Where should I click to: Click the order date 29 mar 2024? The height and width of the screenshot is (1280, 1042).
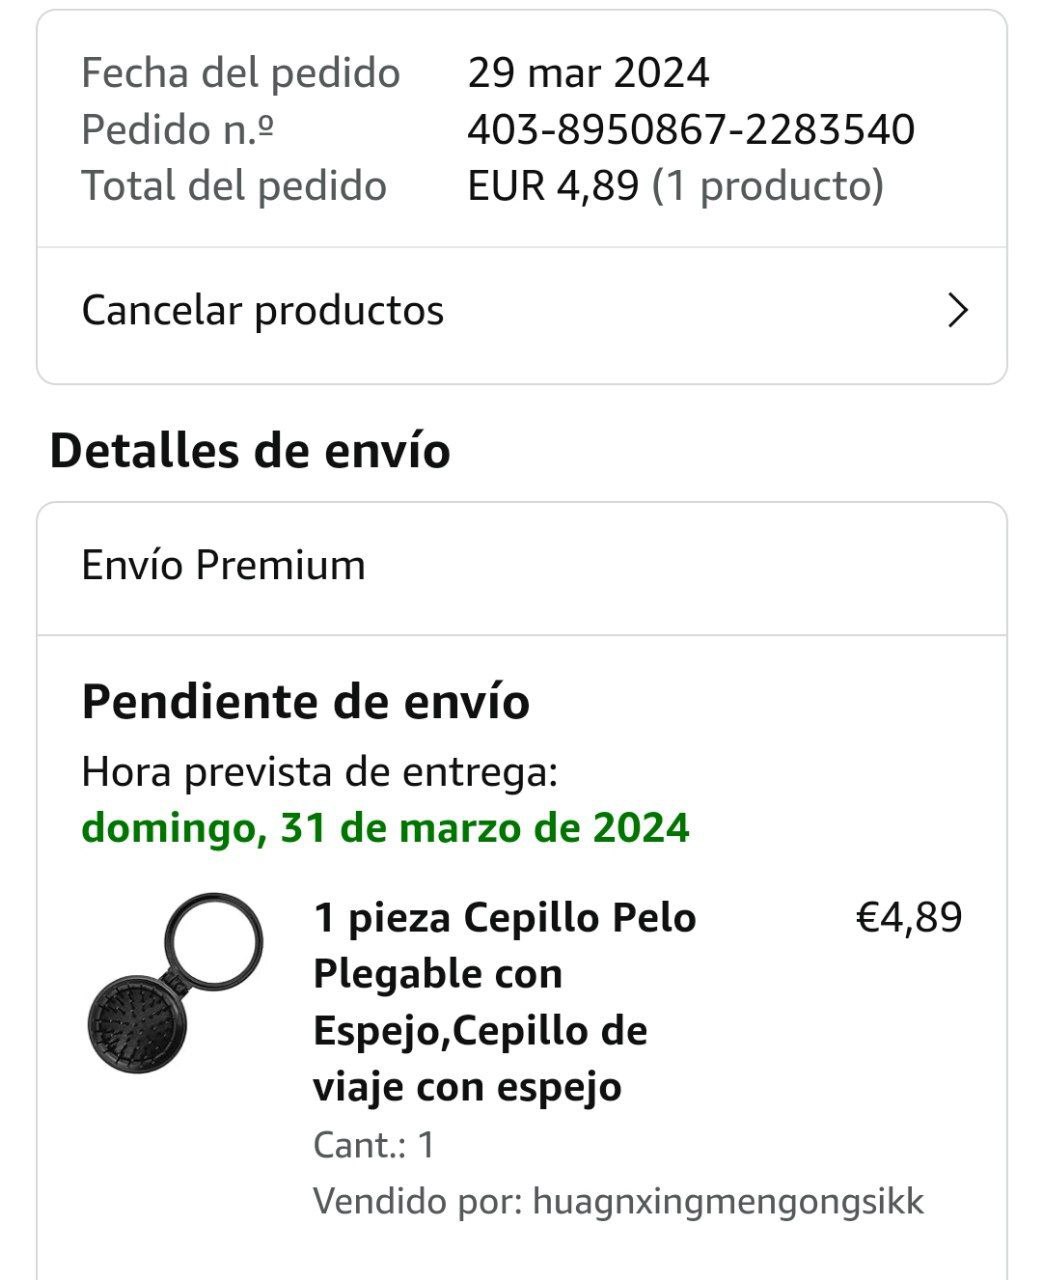tap(588, 73)
